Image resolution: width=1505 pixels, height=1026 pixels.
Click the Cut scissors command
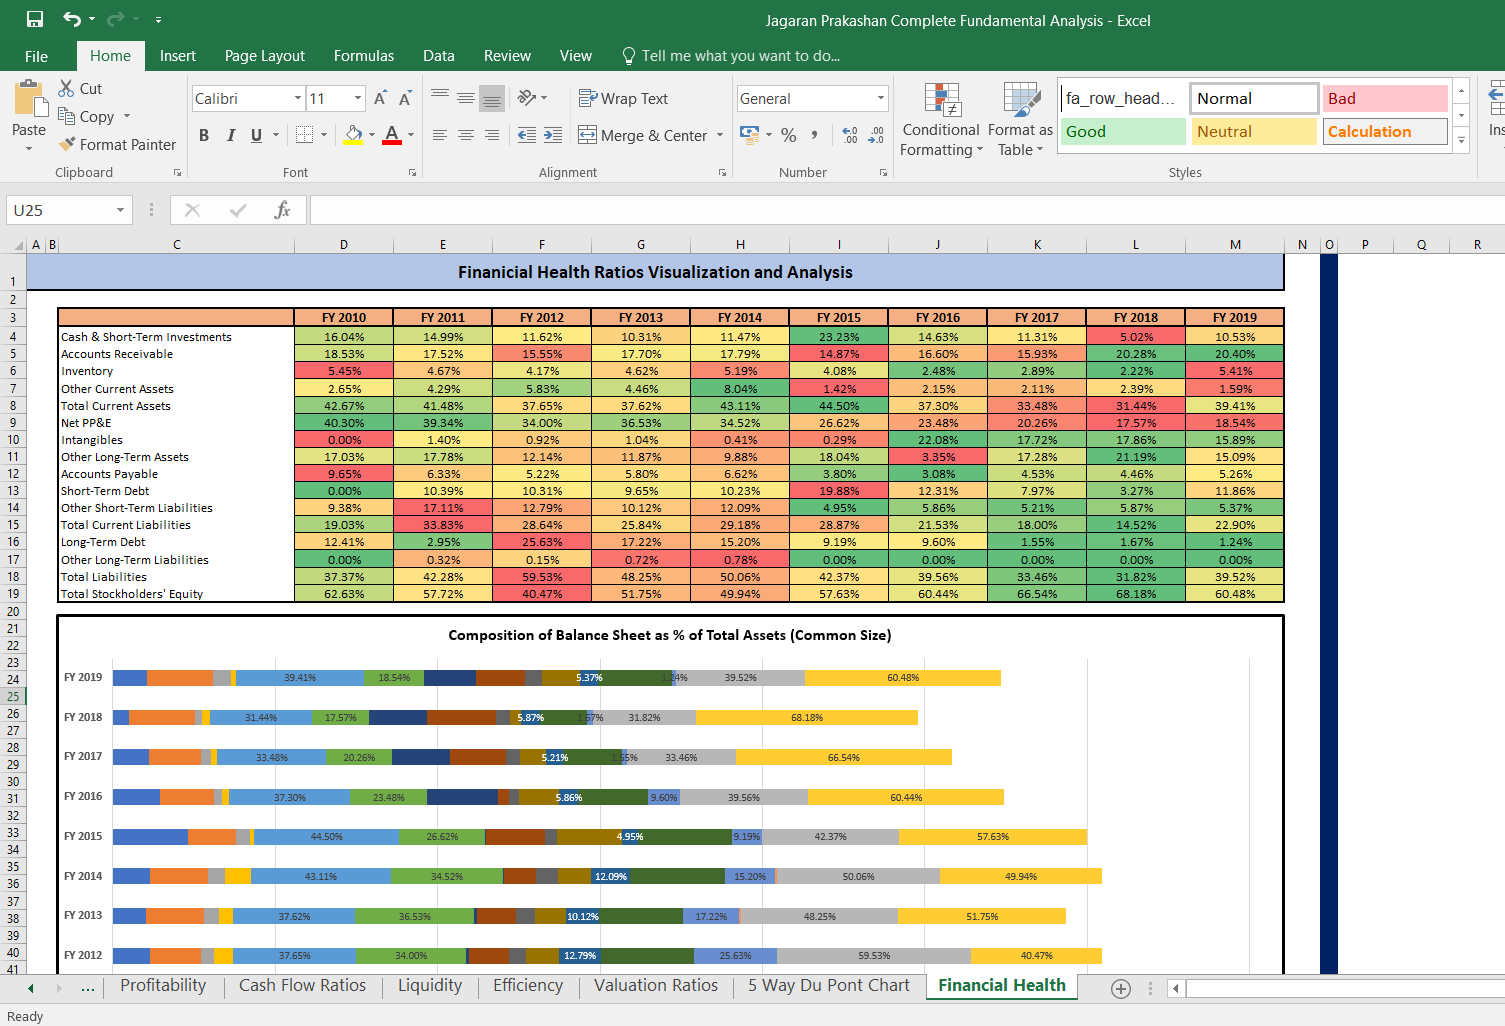pyautogui.click(x=80, y=88)
